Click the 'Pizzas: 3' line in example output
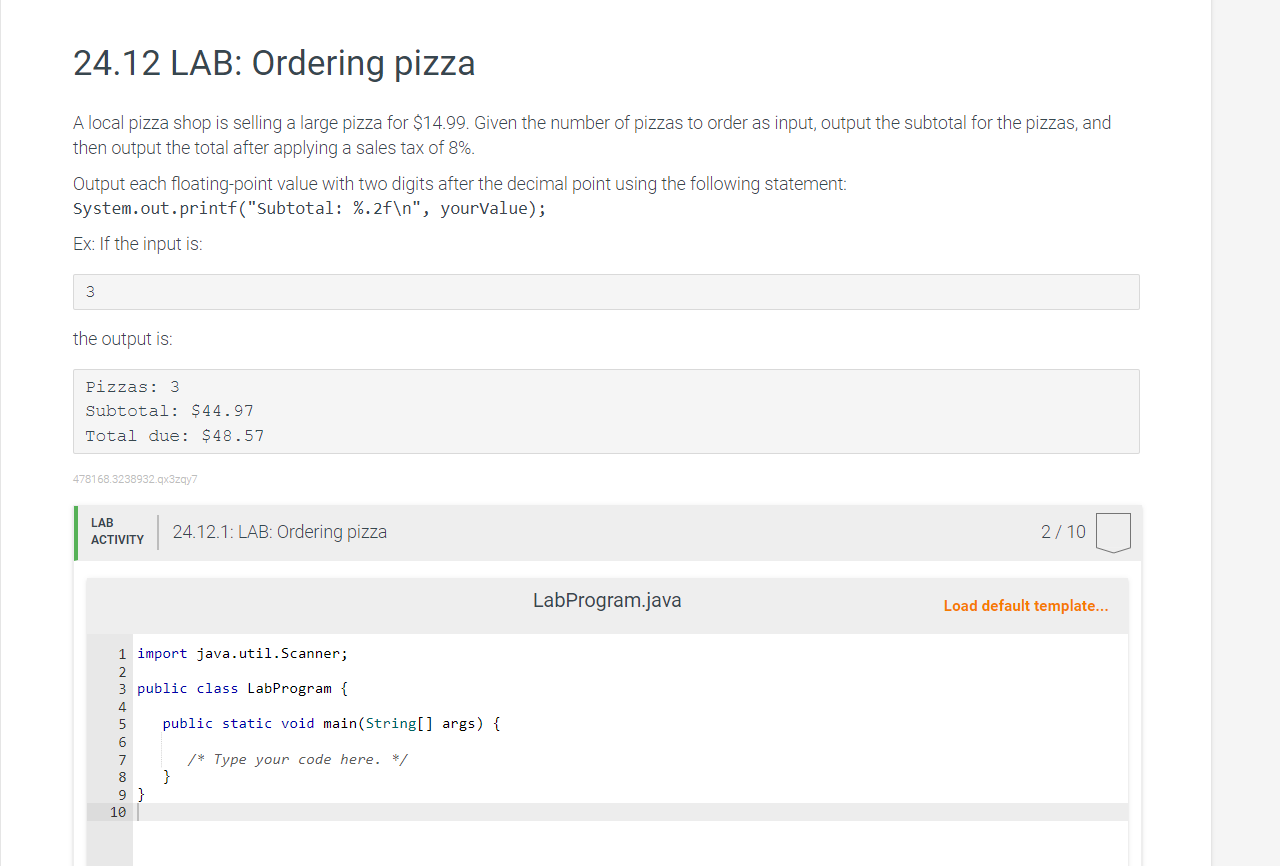The image size is (1280, 866). pyautogui.click(x=133, y=387)
